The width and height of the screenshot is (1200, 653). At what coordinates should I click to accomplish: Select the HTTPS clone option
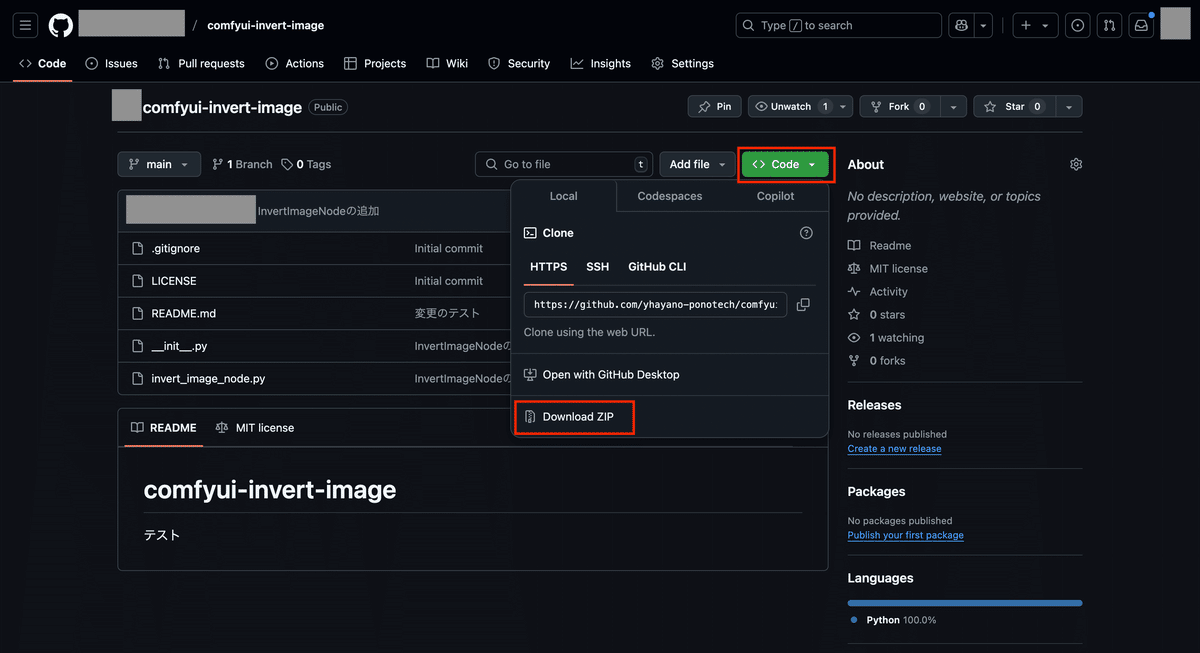point(548,267)
